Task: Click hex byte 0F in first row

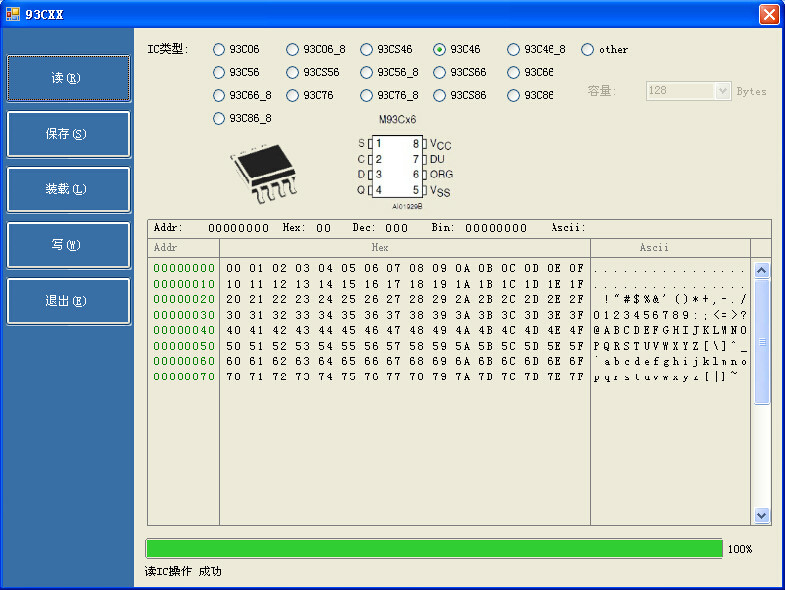Action: 577,268
